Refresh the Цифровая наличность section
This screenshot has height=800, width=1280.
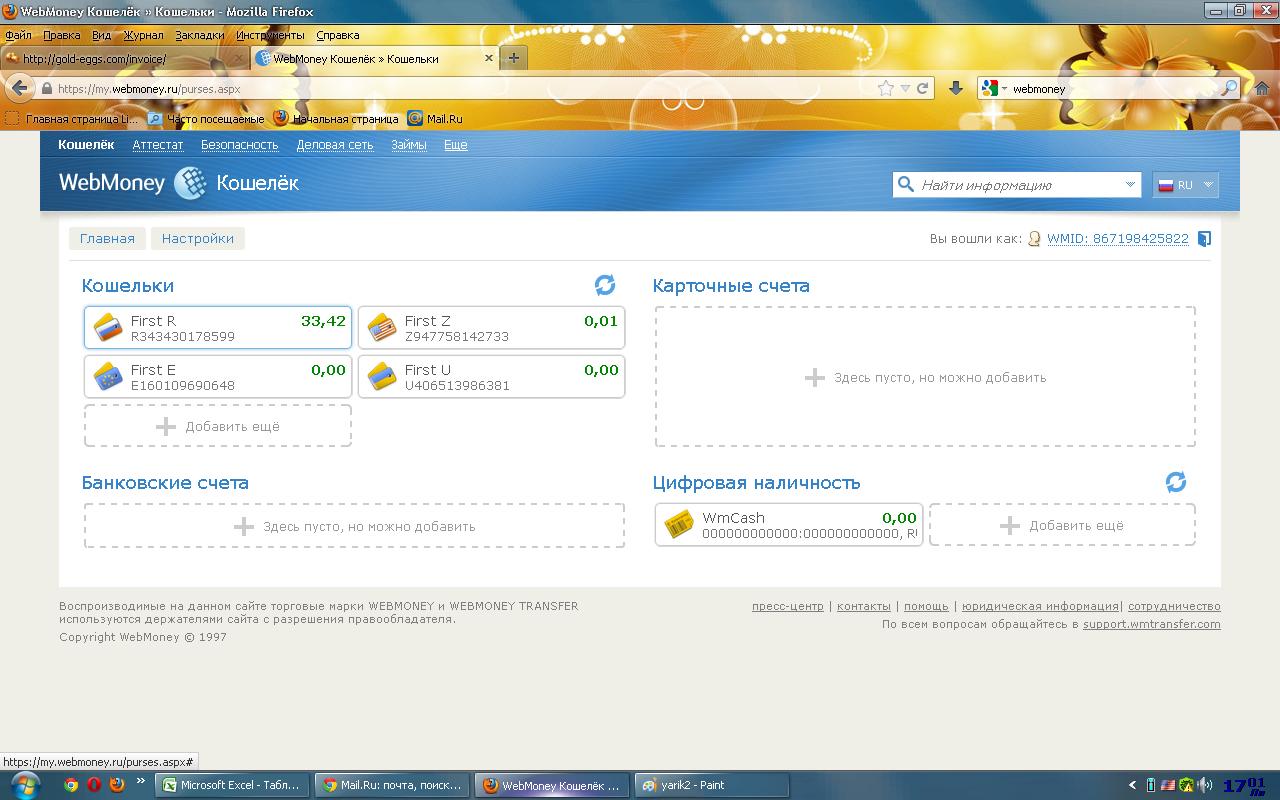click(x=1176, y=482)
